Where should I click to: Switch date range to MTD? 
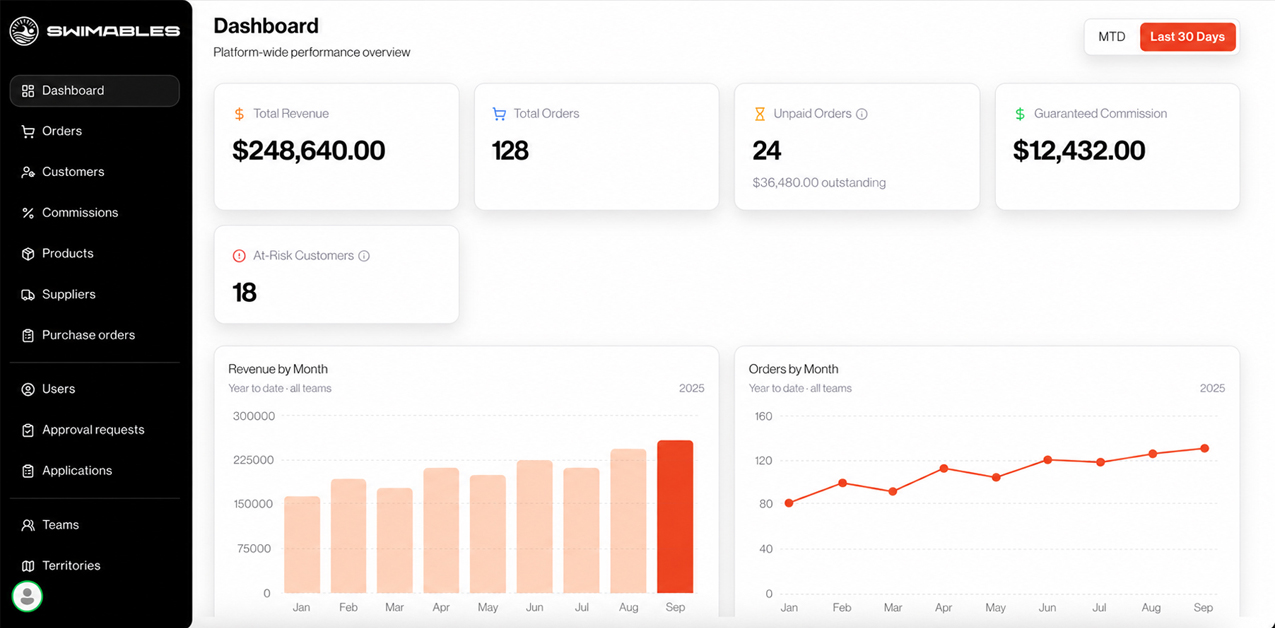(1112, 37)
